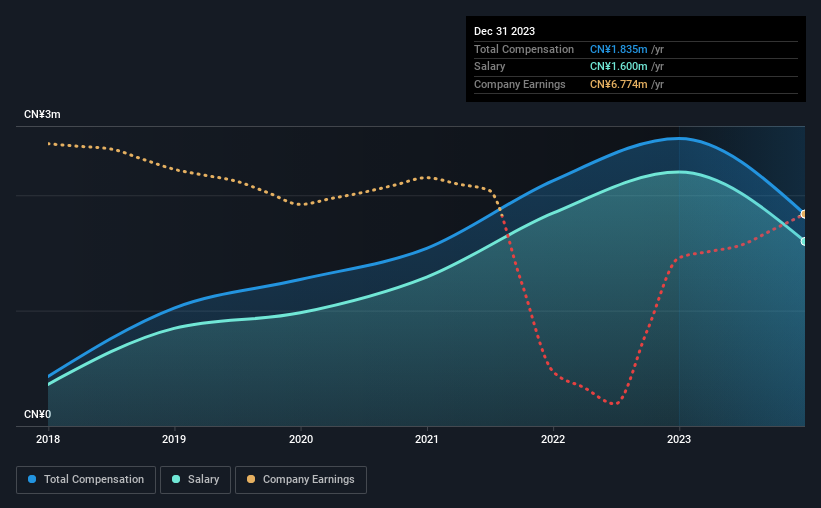Click the Total Compensation tooltip row label
Image resolution: width=821 pixels, height=508 pixels.
524,49
